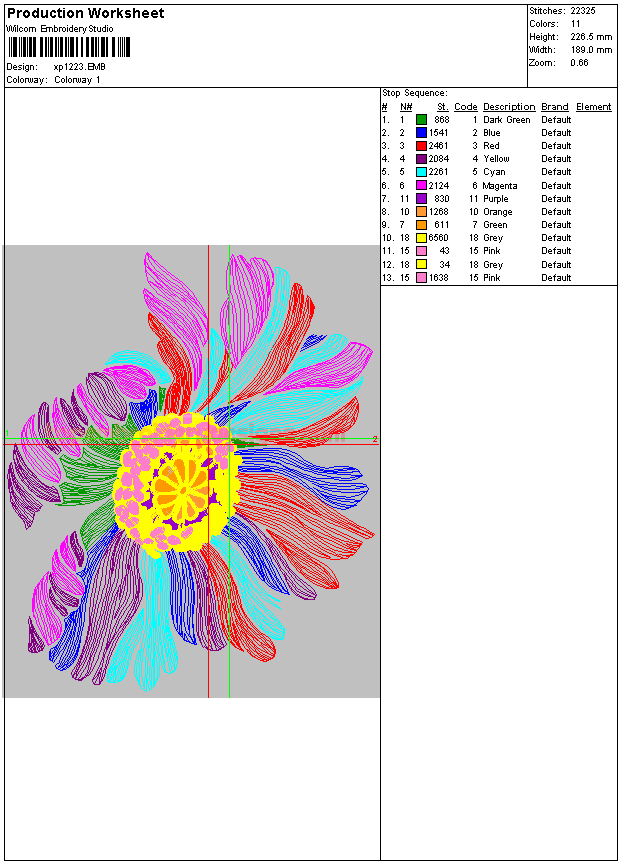Select the design file name 'xp1223.EMB'
The image size is (620, 861).
[80, 67]
